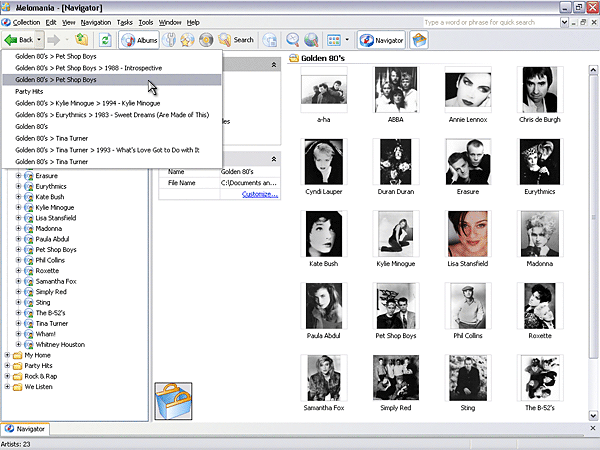Click the thumbnail list scroll down arrow
Screen dimensions: 600x450
[x=593, y=415]
